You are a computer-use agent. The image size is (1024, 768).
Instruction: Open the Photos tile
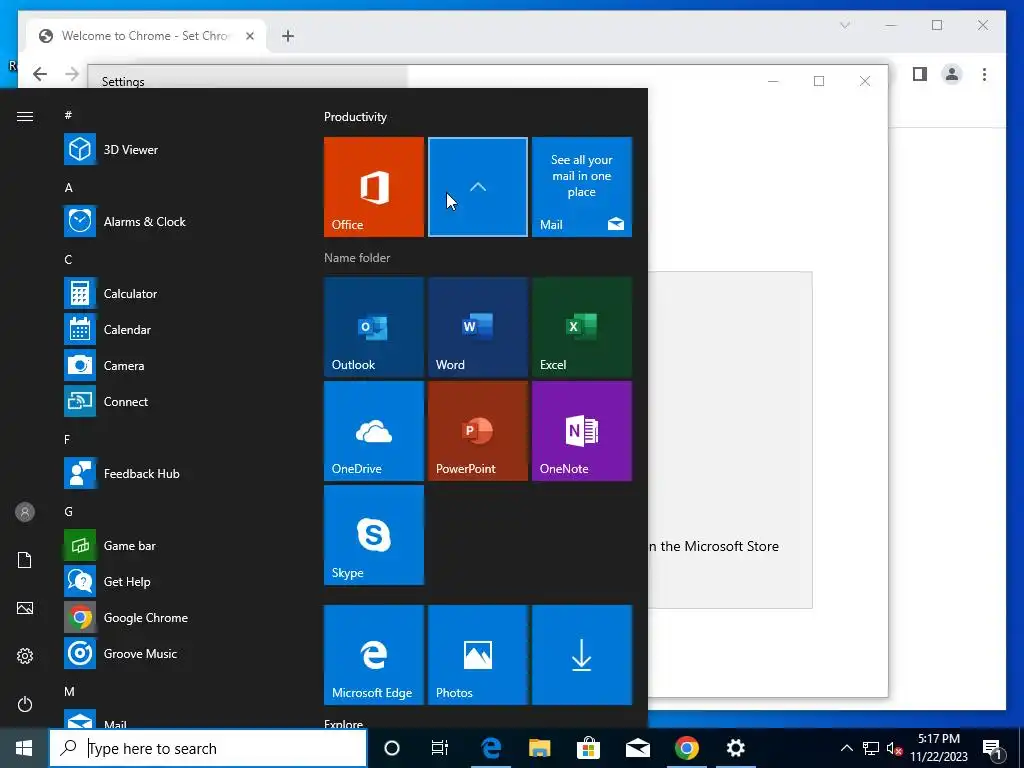[478, 655]
